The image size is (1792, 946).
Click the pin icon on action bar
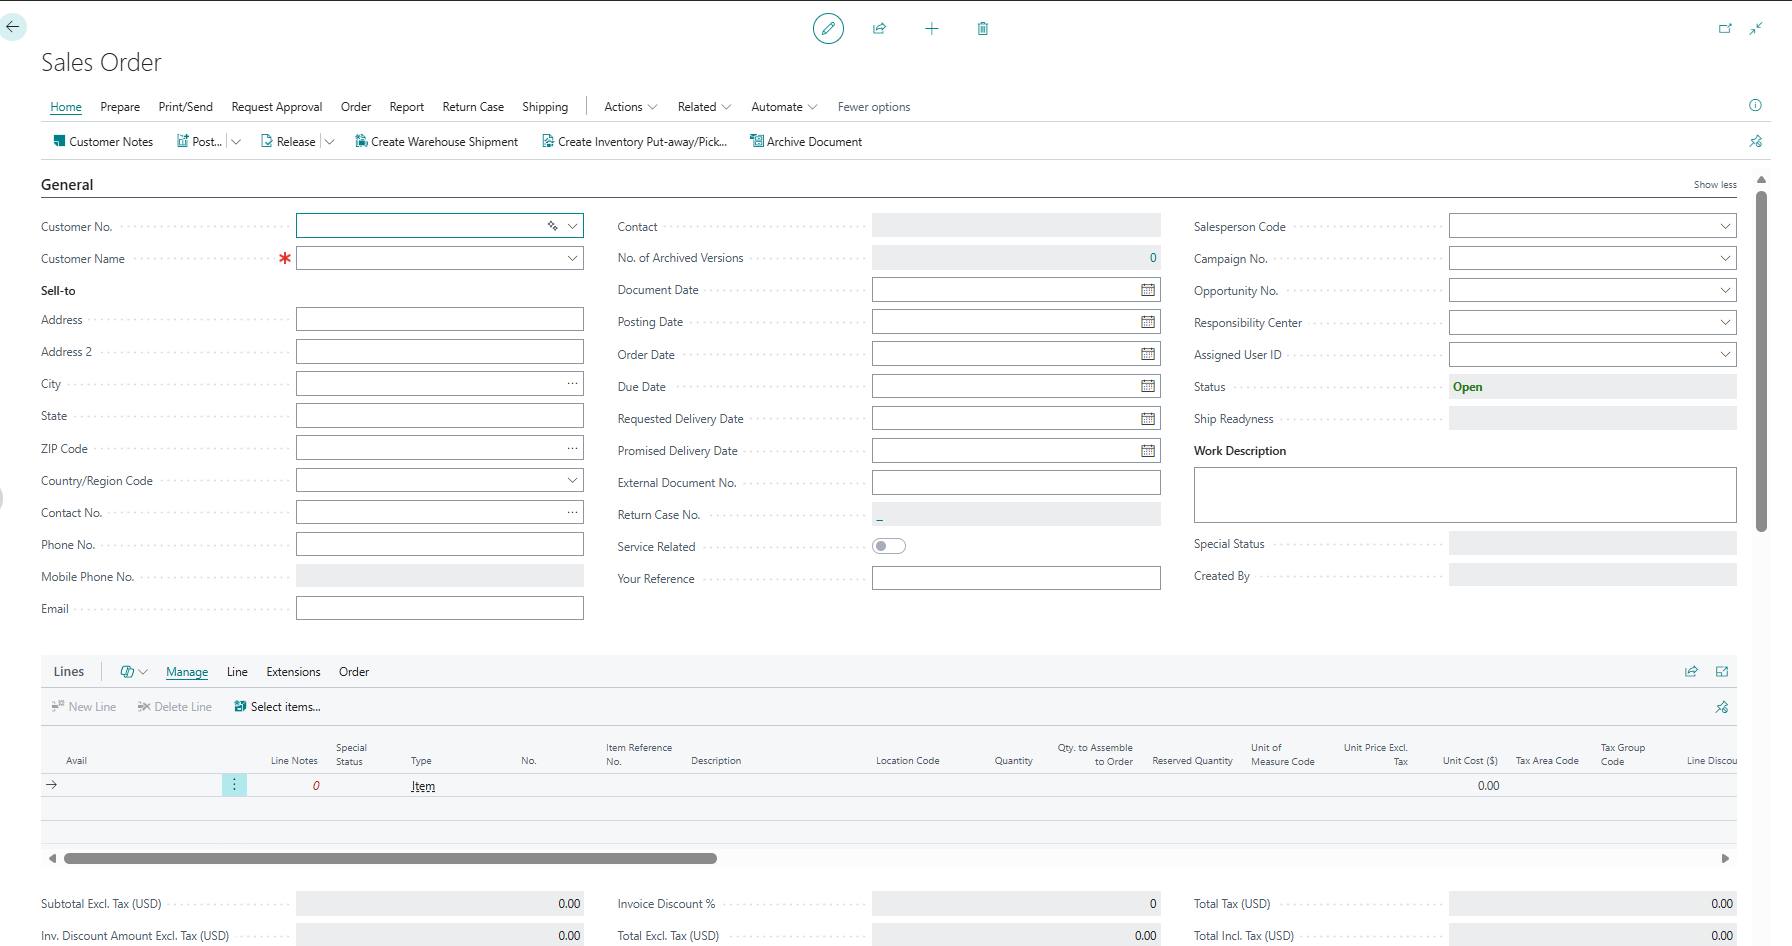[1756, 142]
